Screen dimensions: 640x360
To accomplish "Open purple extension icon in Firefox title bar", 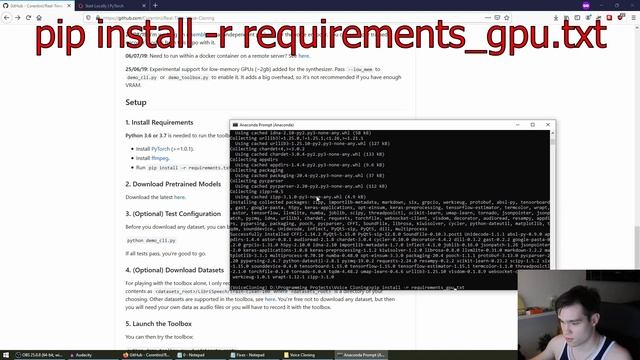I will pos(586,5).
